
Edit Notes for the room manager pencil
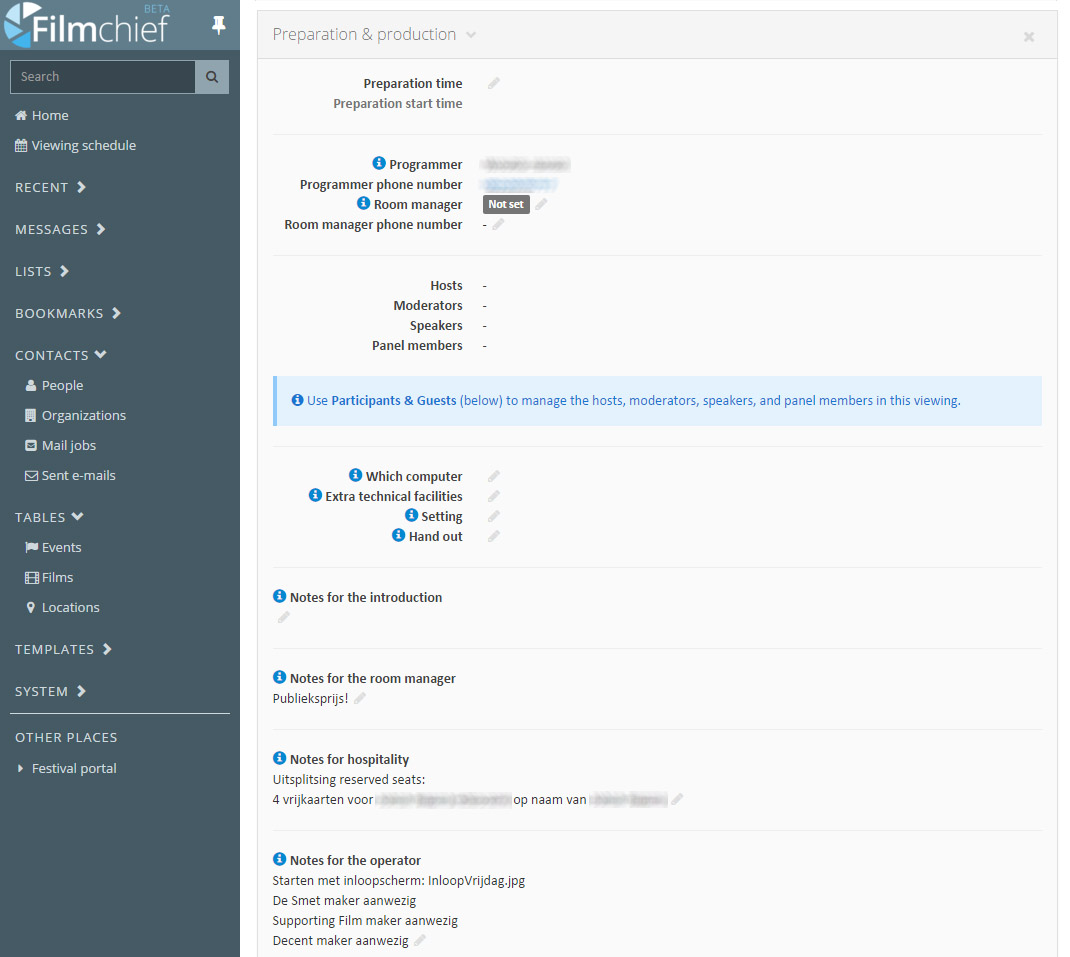pos(360,699)
